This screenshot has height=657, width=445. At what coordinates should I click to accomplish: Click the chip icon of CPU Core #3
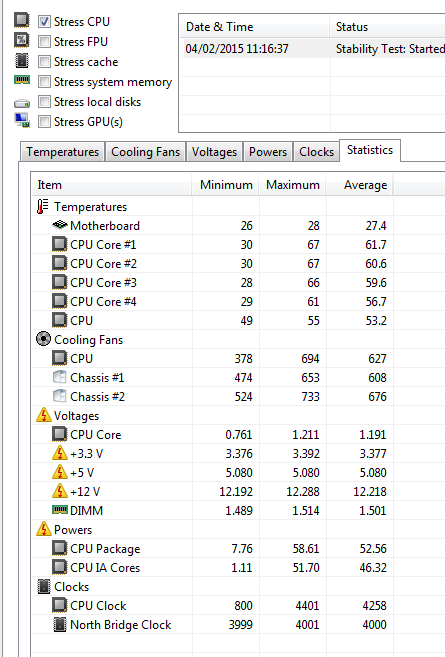point(60,282)
